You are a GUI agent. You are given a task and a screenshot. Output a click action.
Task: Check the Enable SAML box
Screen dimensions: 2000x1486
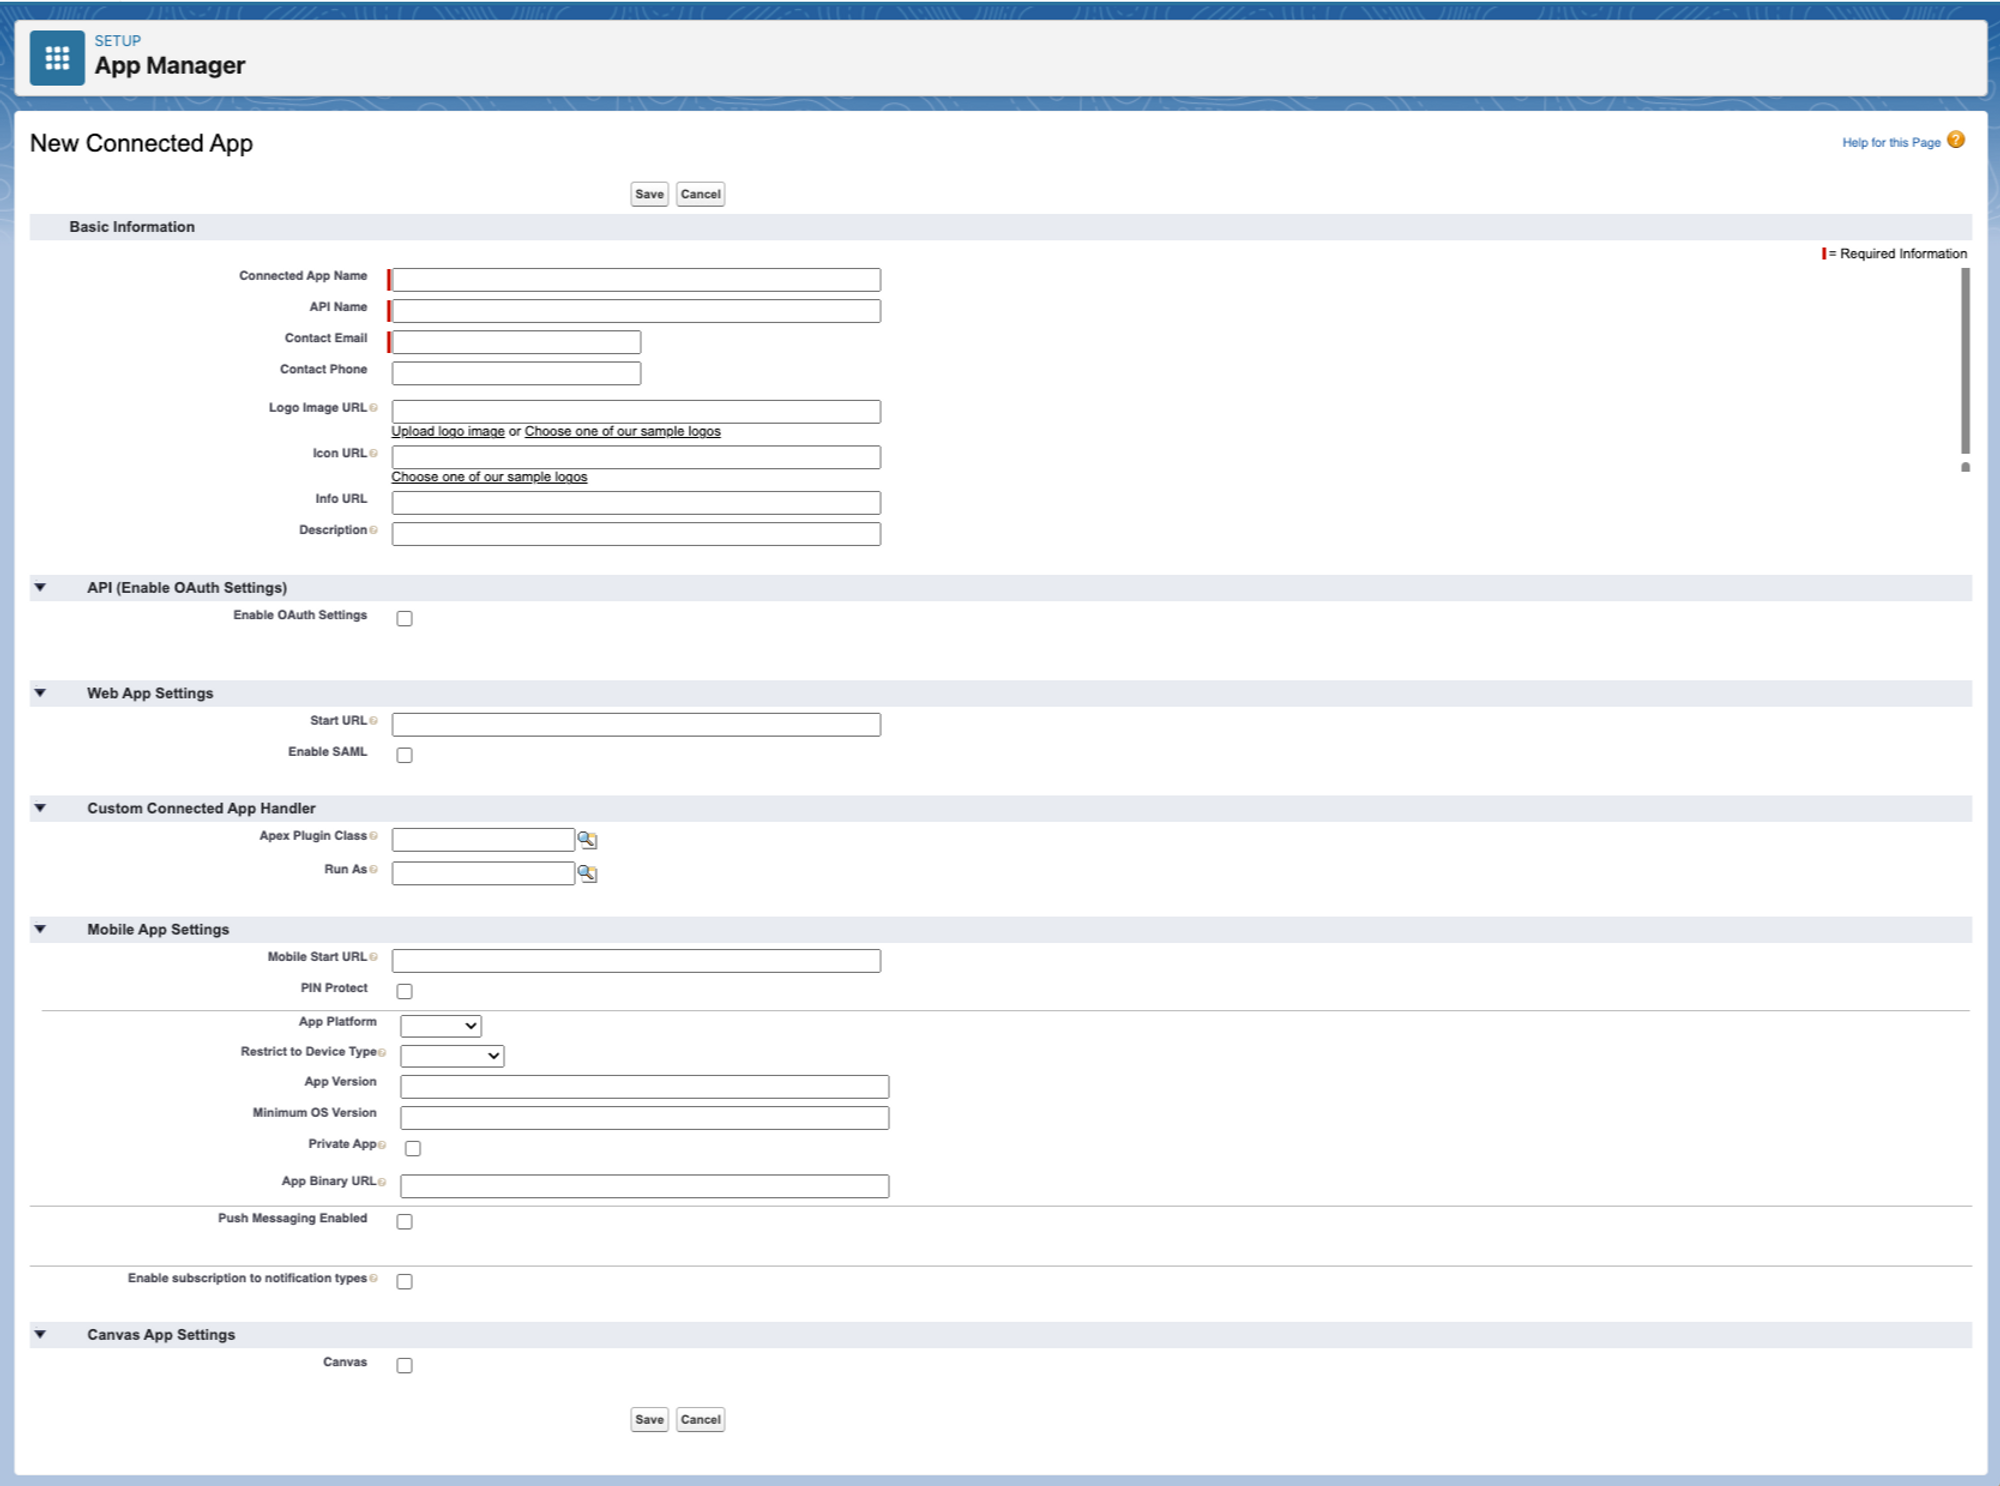[x=404, y=755]
